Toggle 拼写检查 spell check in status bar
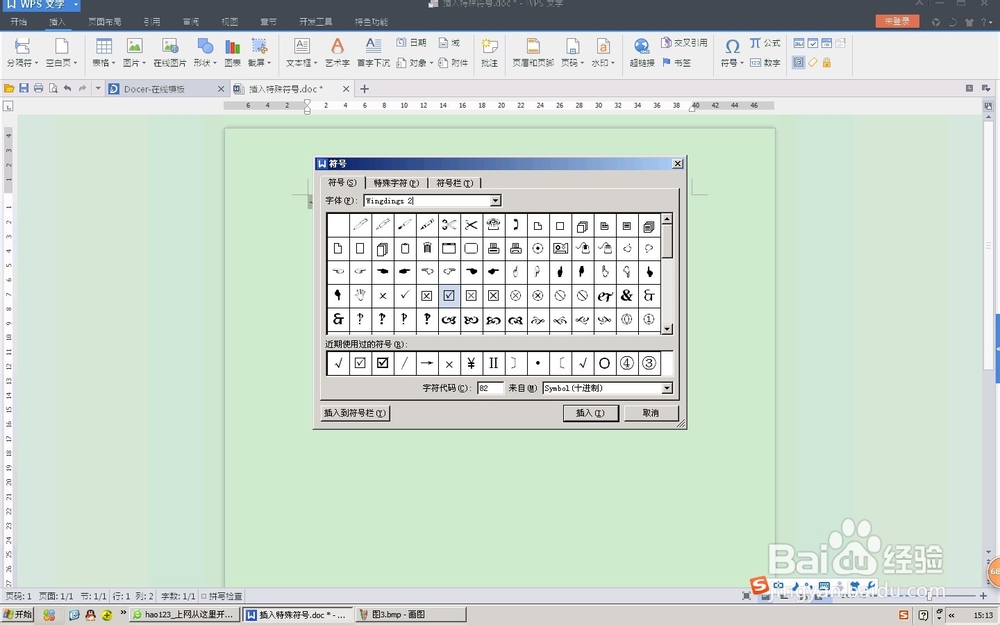 click(x=221, y=596)
